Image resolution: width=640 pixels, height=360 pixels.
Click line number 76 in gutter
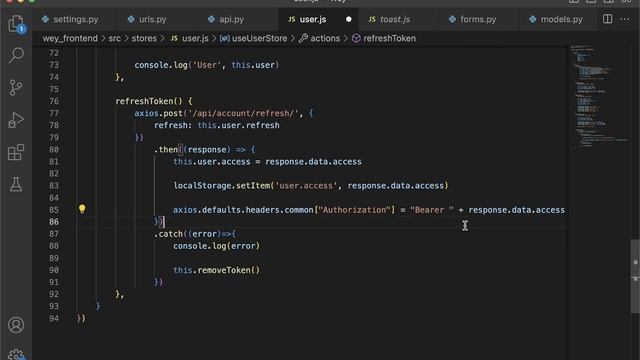tap(54, 101)
